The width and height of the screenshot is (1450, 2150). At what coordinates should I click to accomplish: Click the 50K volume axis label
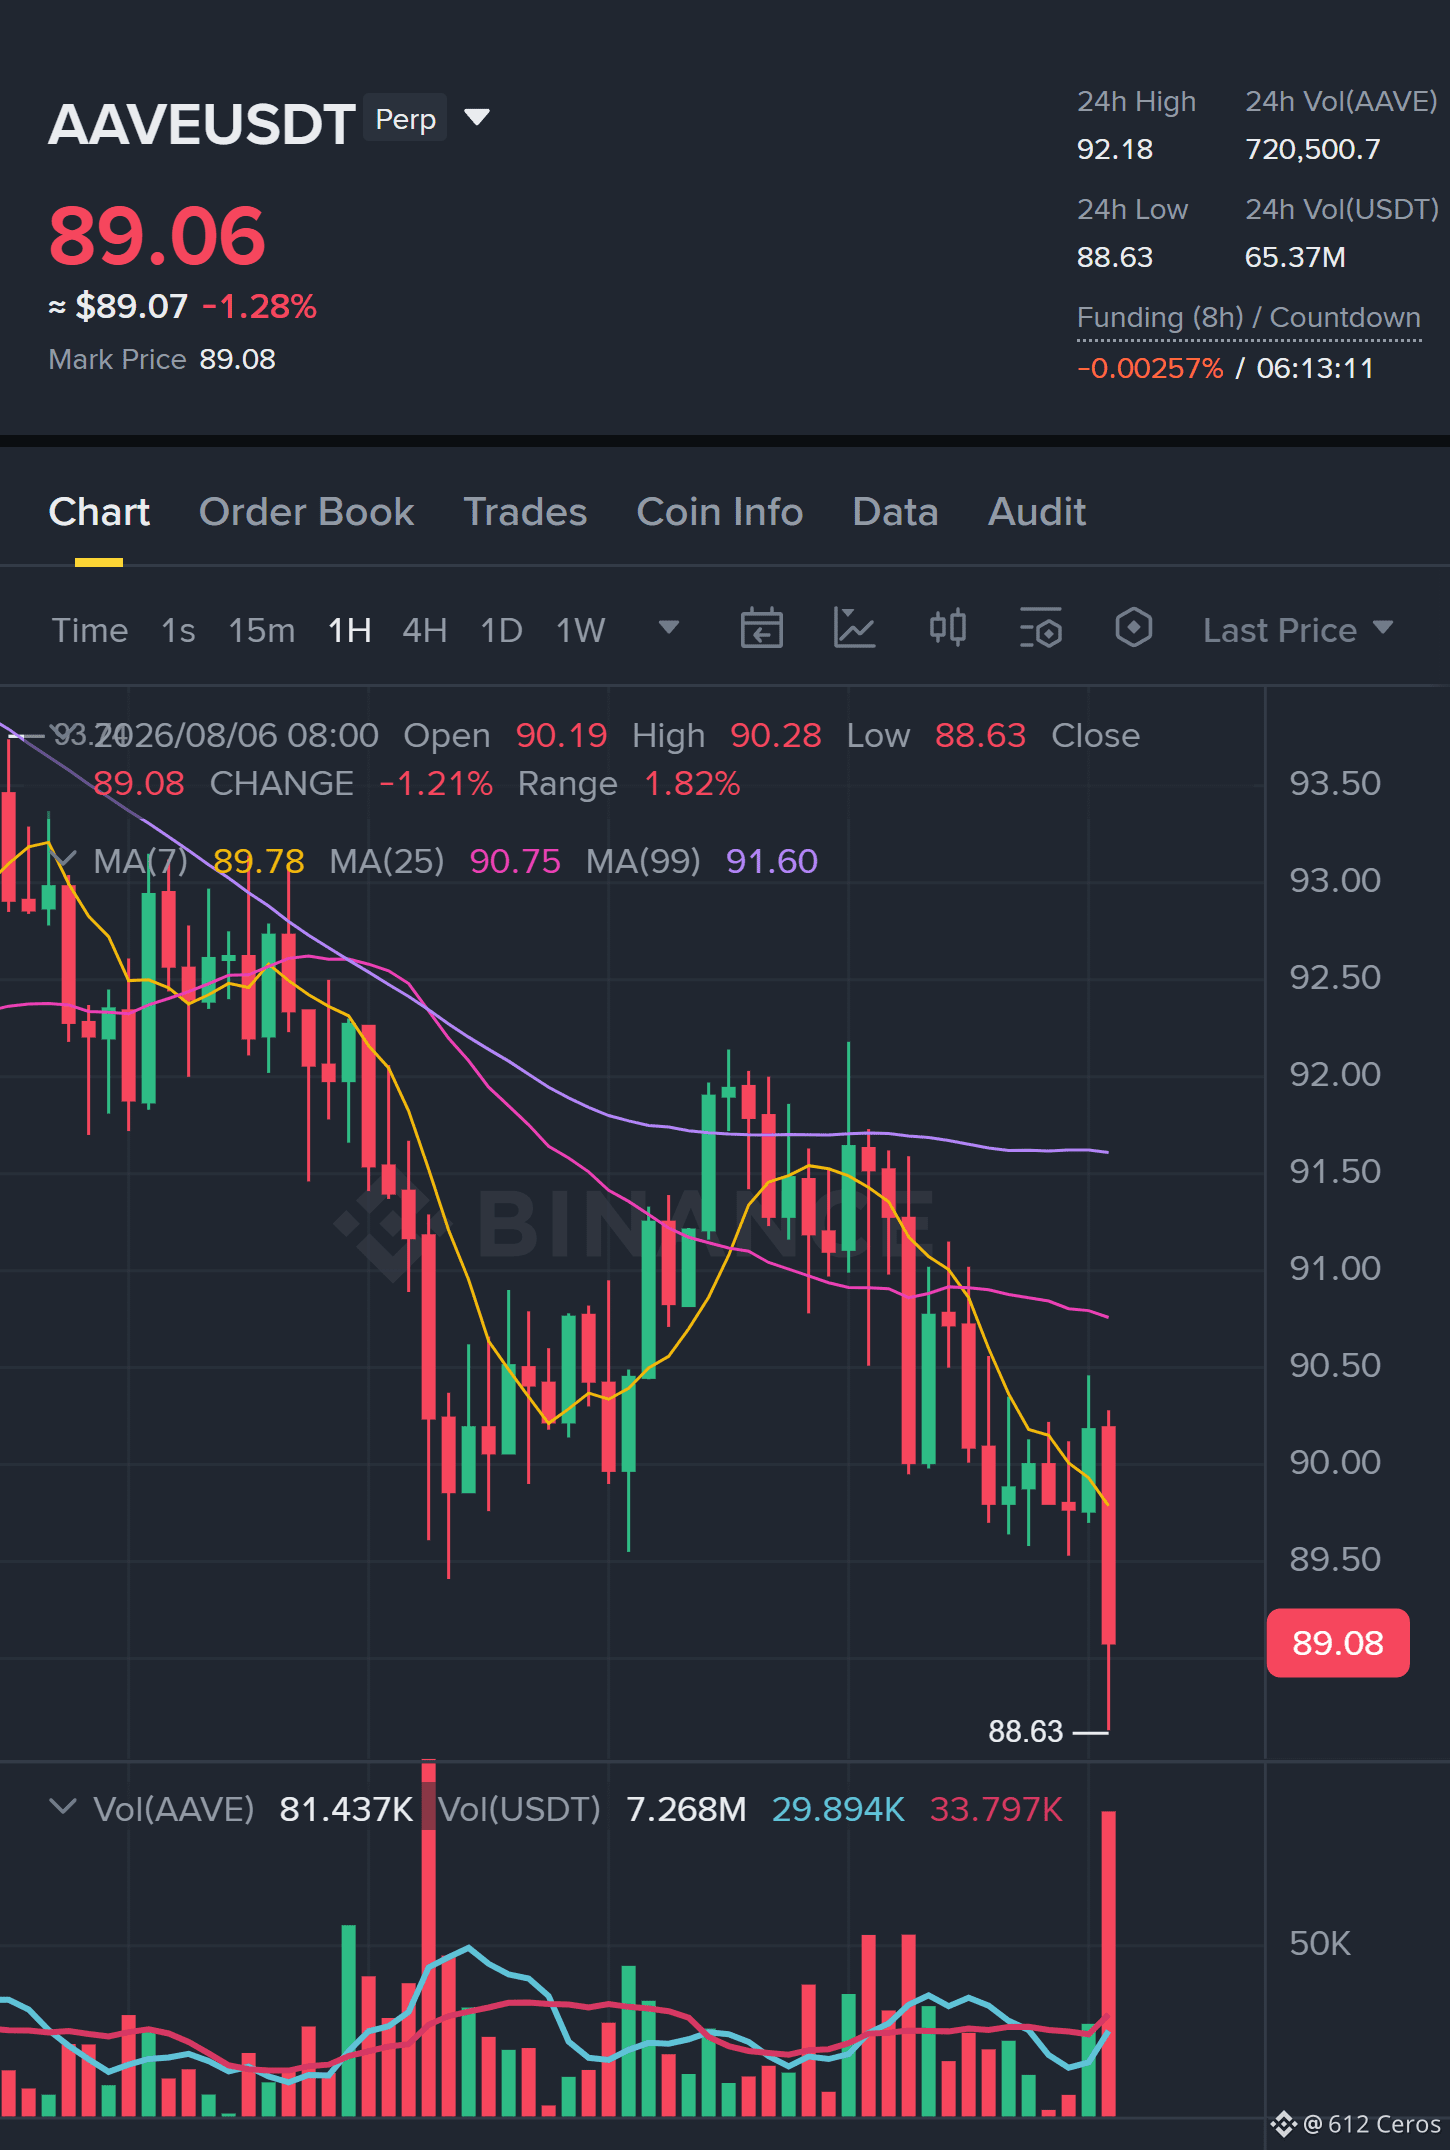pos(1320,1943)
